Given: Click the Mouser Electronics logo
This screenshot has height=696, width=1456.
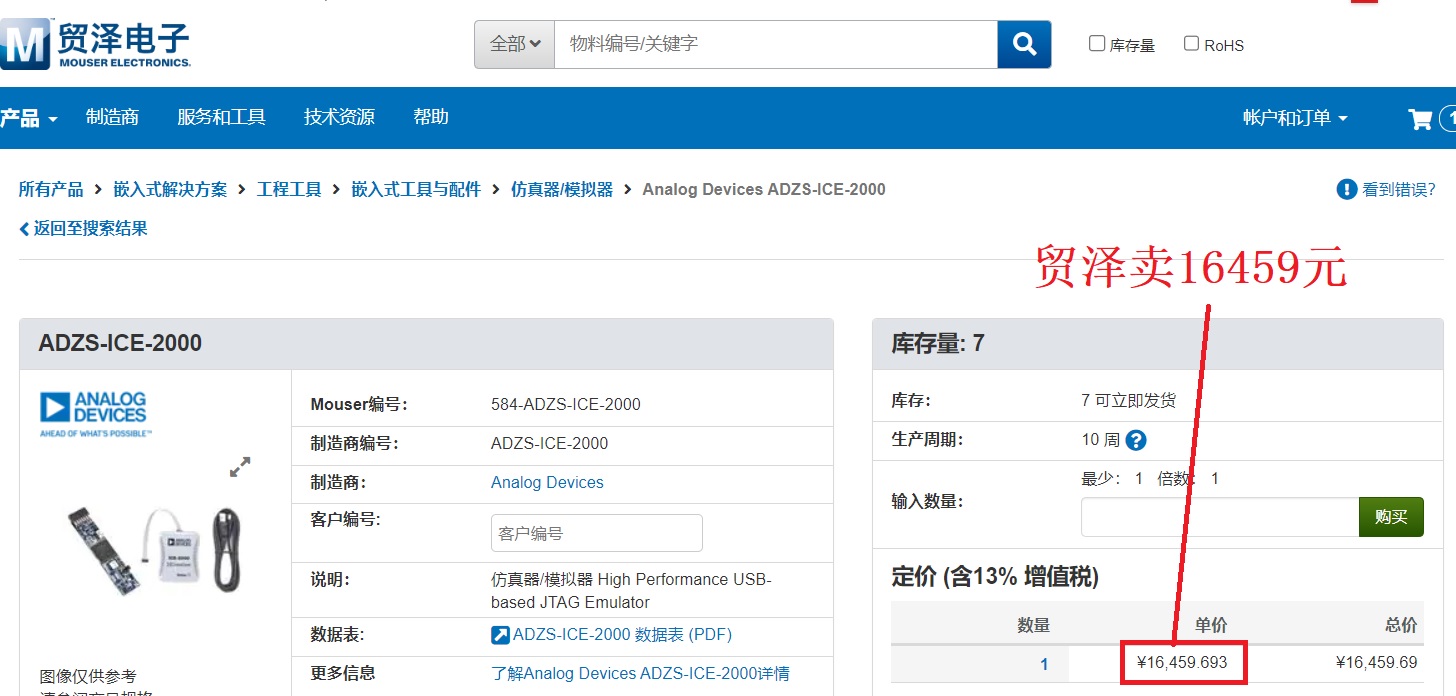Looking at the screenshot, I should coord(95,46).
